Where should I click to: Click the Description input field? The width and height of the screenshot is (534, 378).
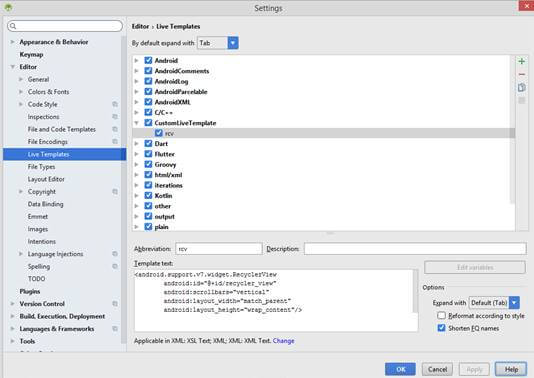(x=415, y=249)
